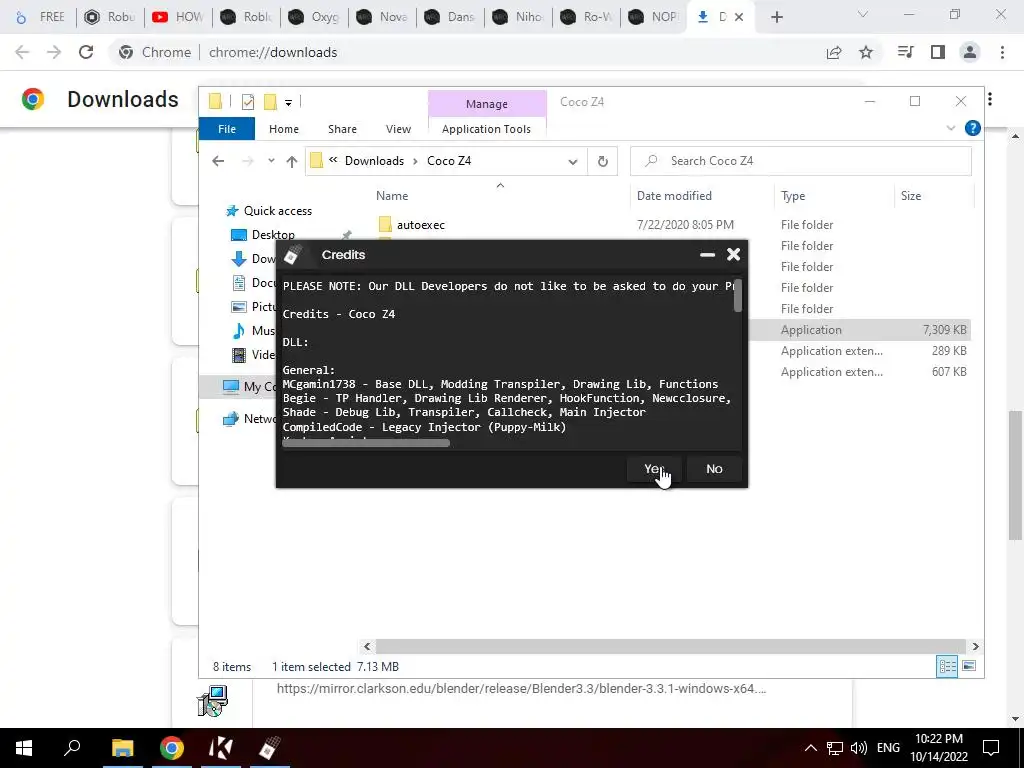Select the Manage contextual tab
Image resolution: width=1024 pixels, height=768 pixels.
click(x=487, y=104)
